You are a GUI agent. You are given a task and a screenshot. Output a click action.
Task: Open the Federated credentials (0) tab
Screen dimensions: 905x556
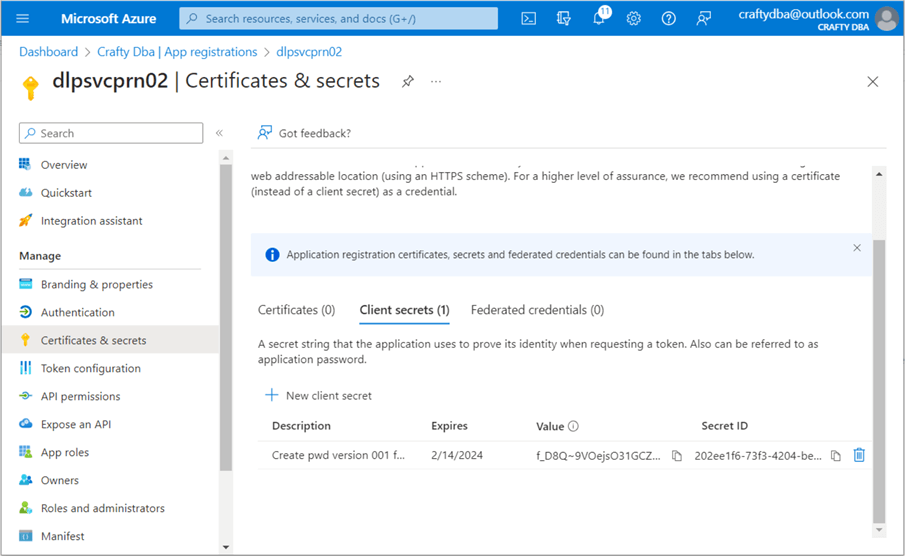click(537, 310)
